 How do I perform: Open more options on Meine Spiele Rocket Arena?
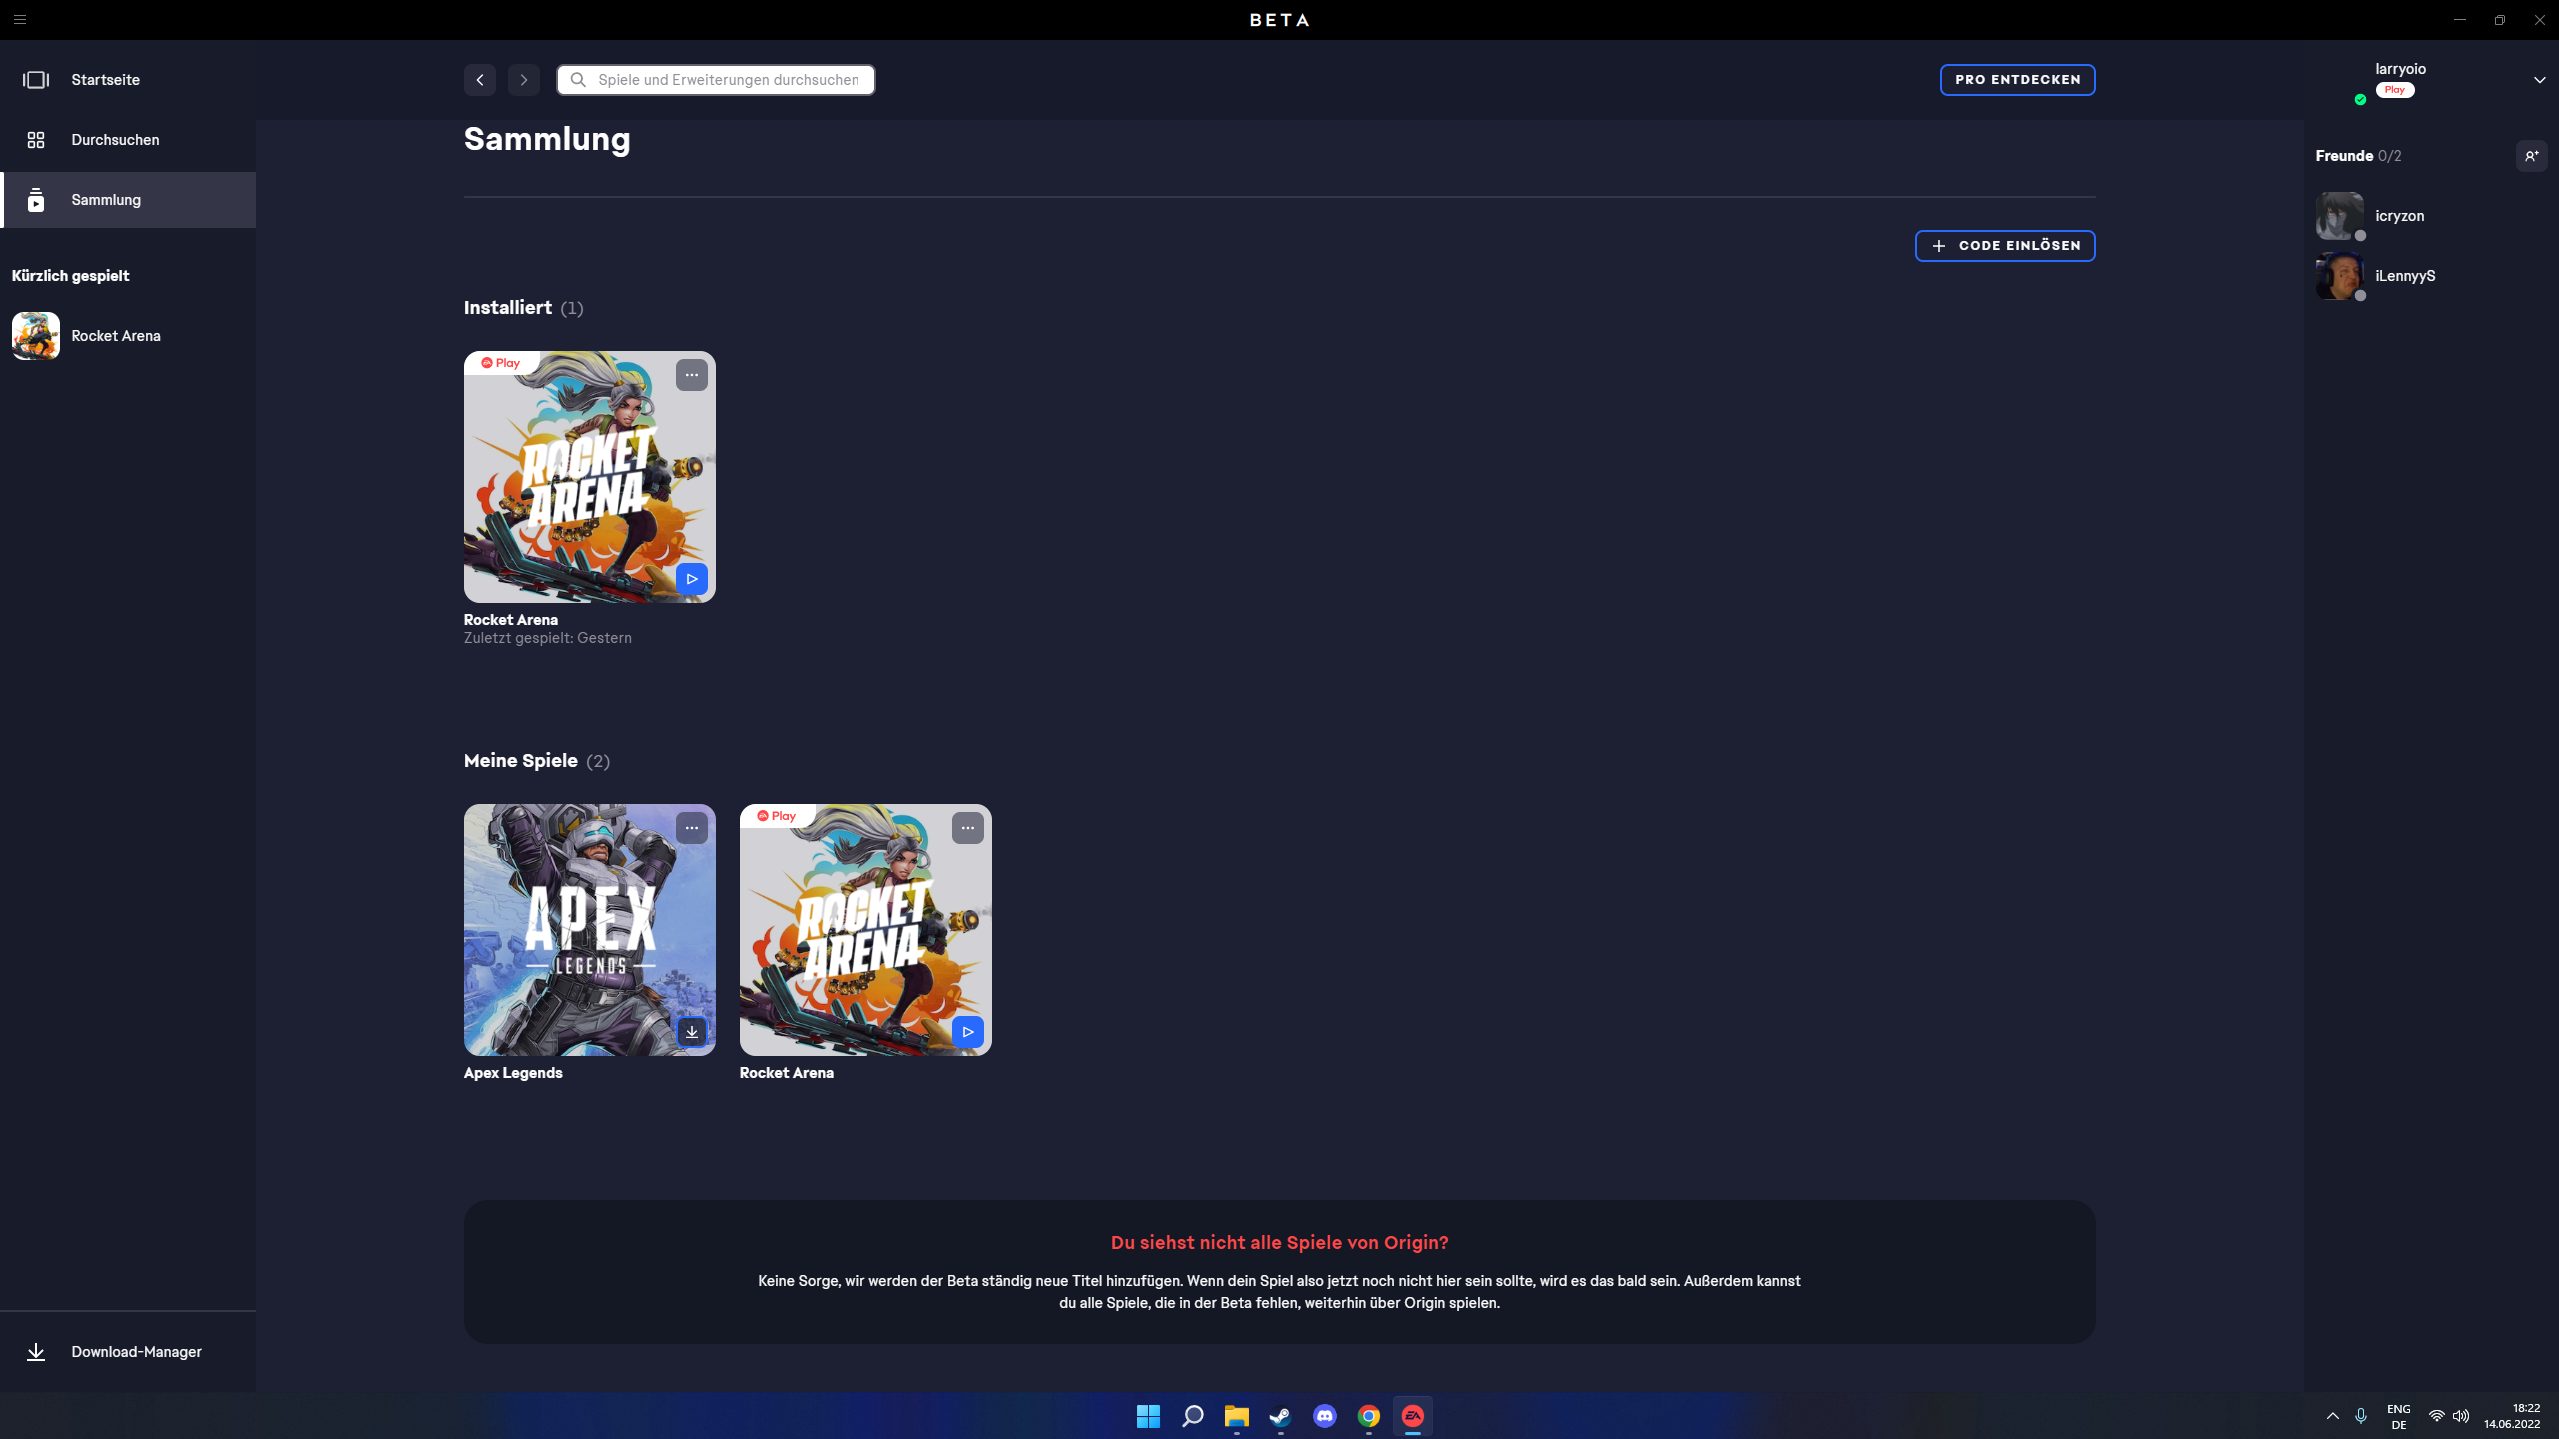968,828
